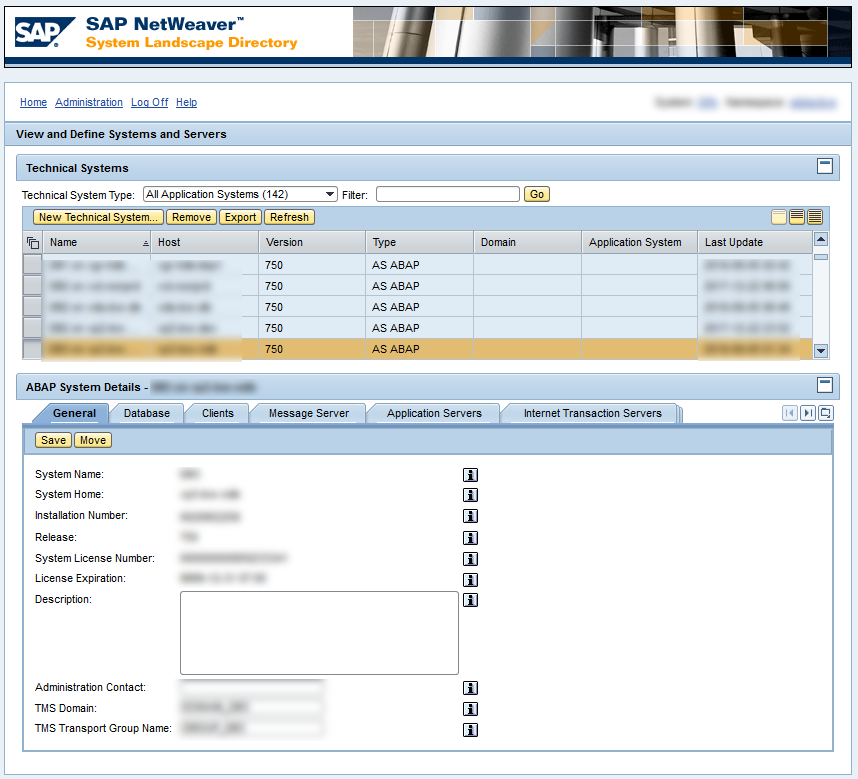The width and height of the screenshot is (858, 779).
Task: Click the copy rows icon in table header
Action: pos(32,241)
